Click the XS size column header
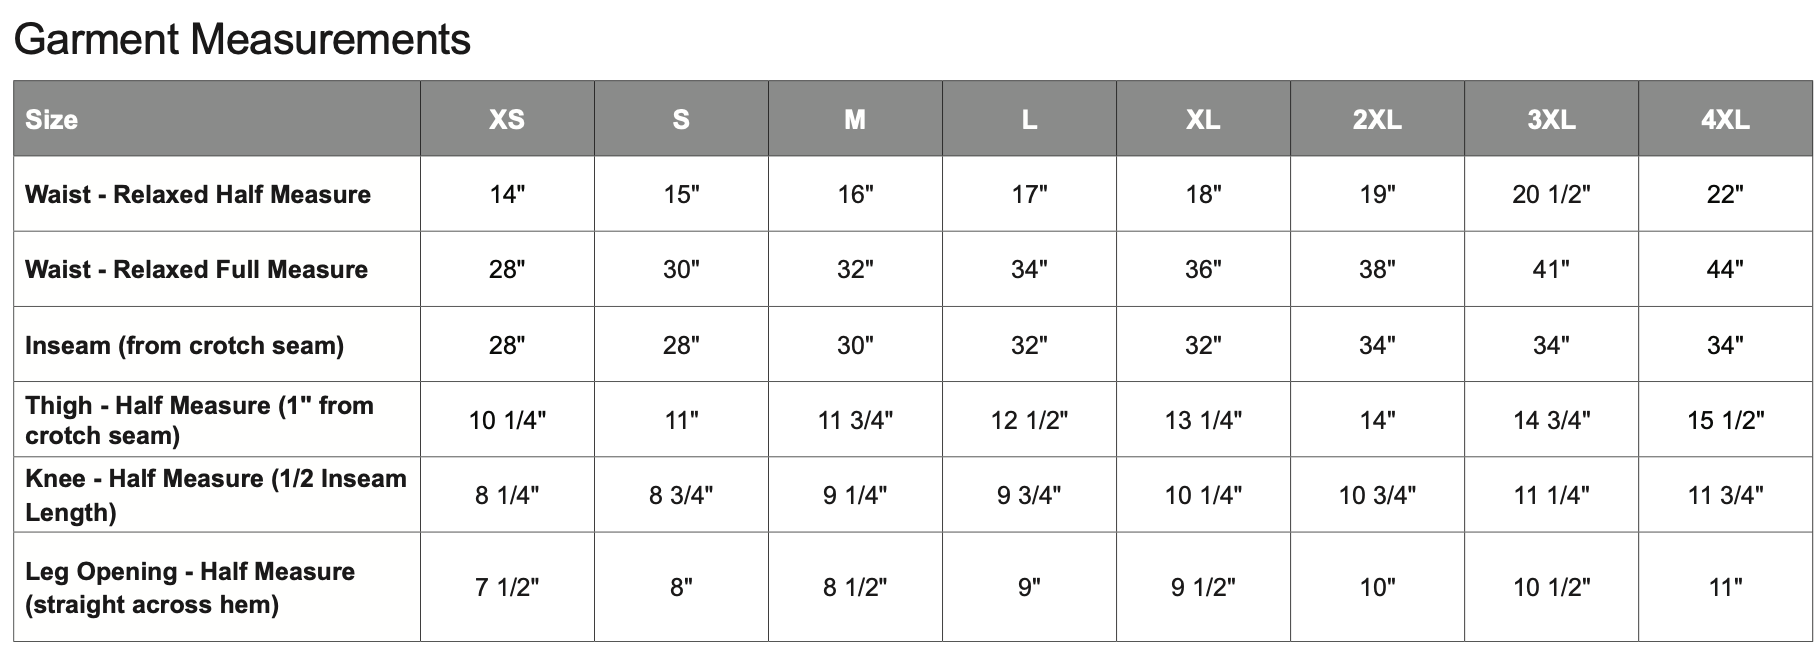 click(x=507, y=120)
